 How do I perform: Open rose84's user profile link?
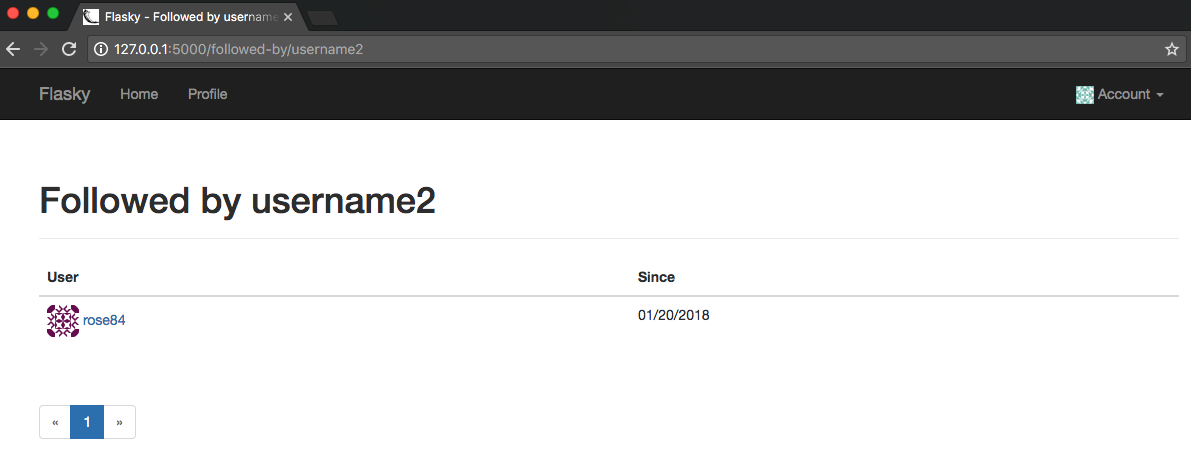pyautogui.click(x=104, y=321)
